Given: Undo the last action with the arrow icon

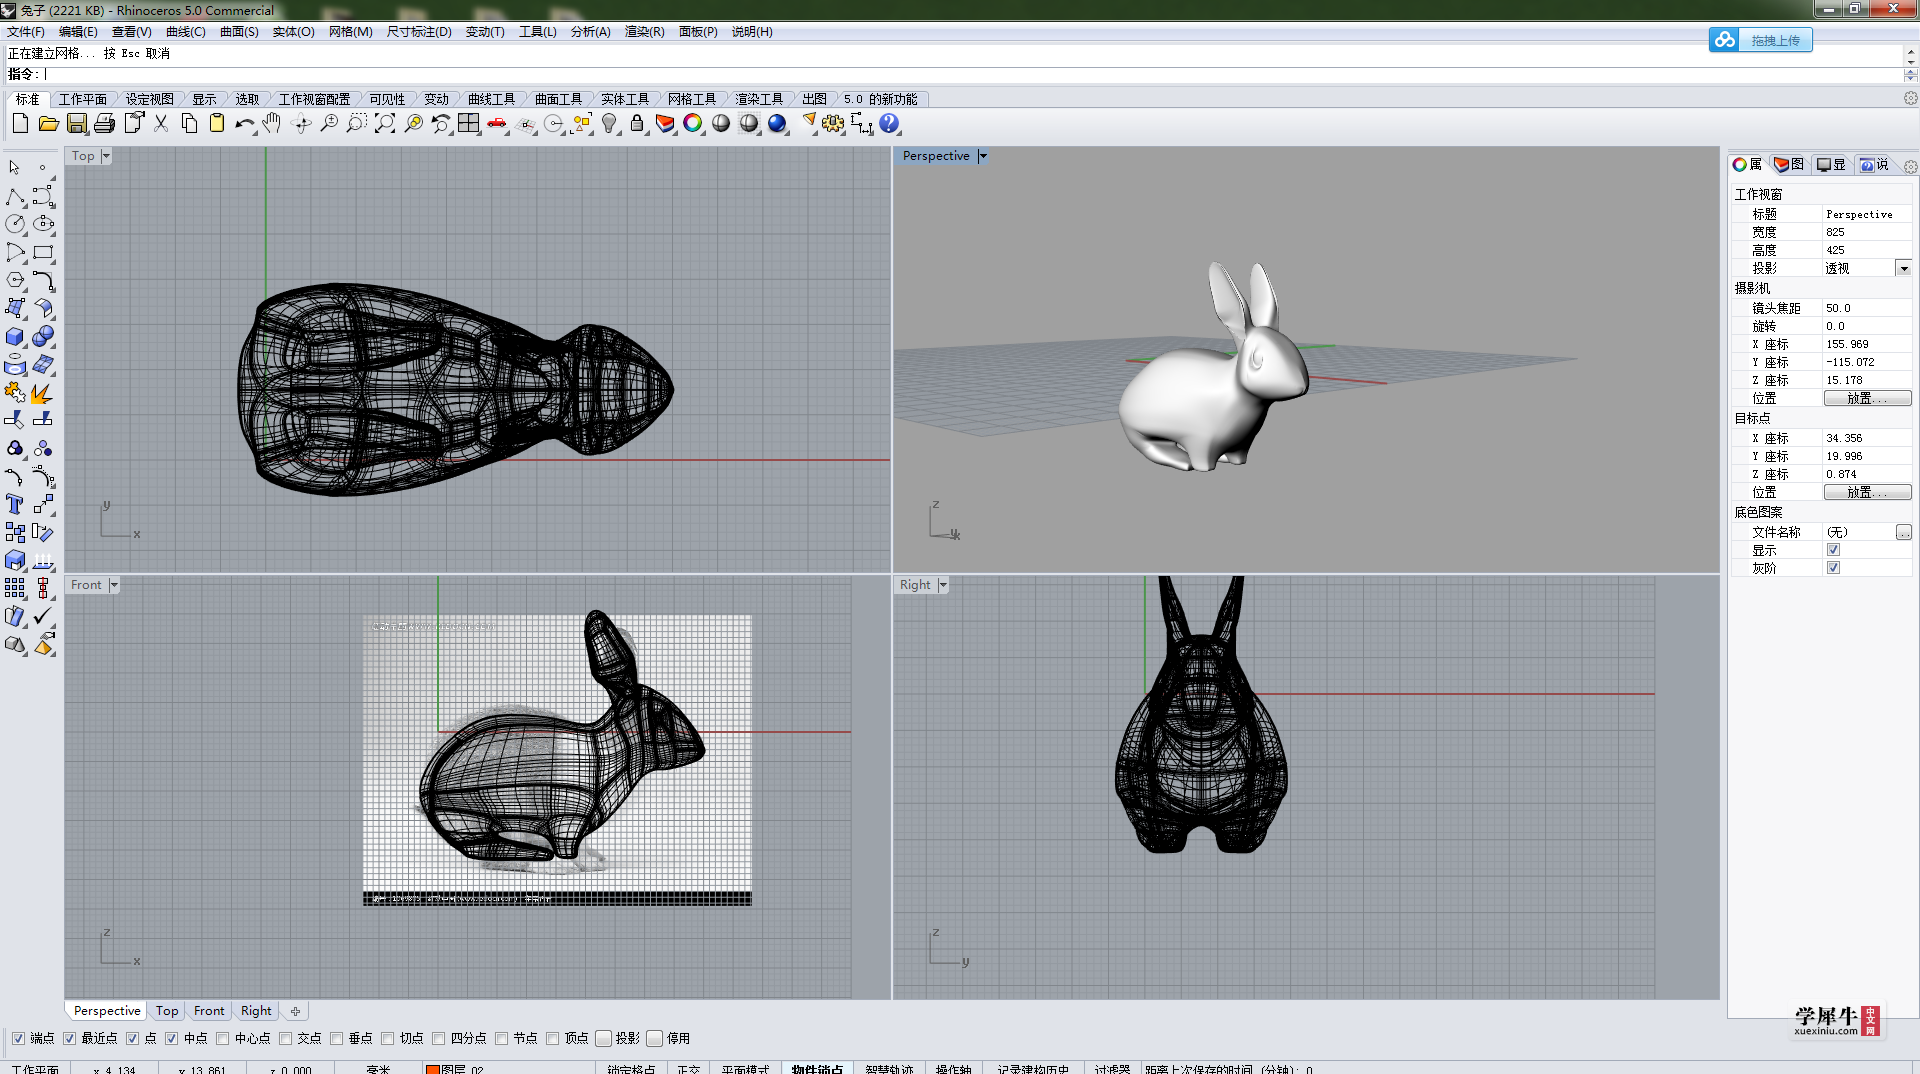Looking at the screenshot, I should [x=245, y=124].
